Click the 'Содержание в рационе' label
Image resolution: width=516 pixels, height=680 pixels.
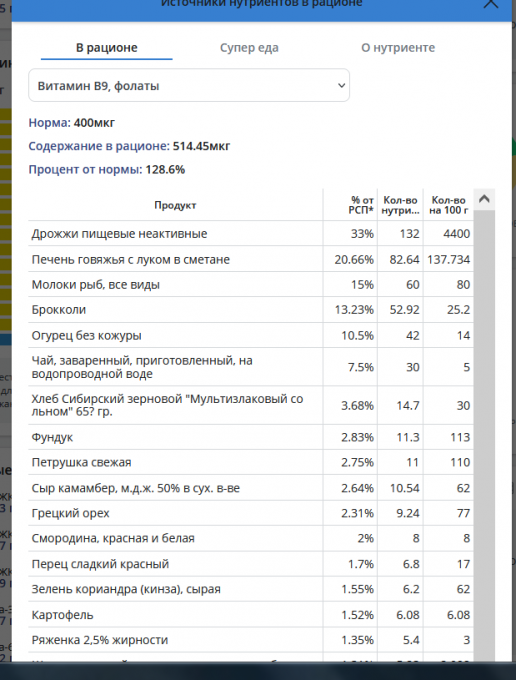pos(99,146)
